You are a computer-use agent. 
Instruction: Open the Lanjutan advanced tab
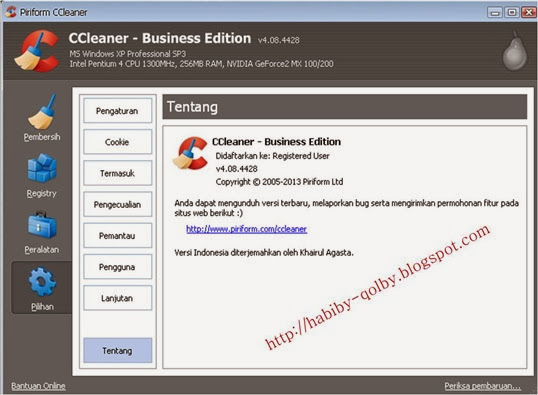[x=117, y=298]
